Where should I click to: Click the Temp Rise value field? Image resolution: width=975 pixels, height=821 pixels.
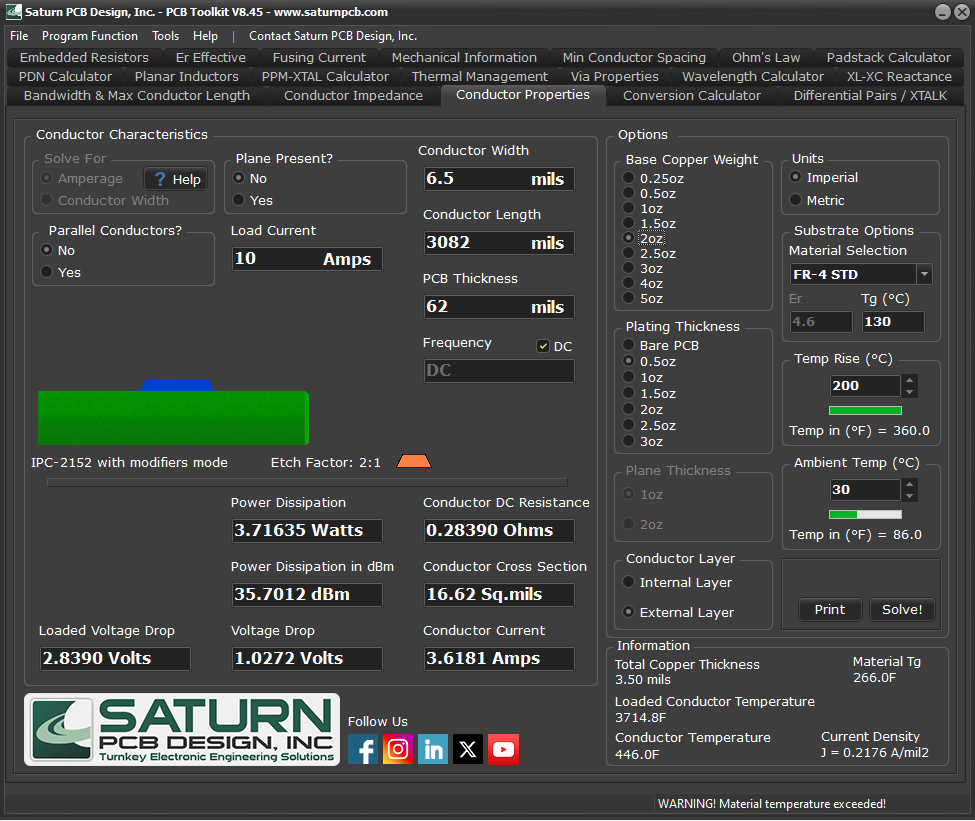pos(865,386)
